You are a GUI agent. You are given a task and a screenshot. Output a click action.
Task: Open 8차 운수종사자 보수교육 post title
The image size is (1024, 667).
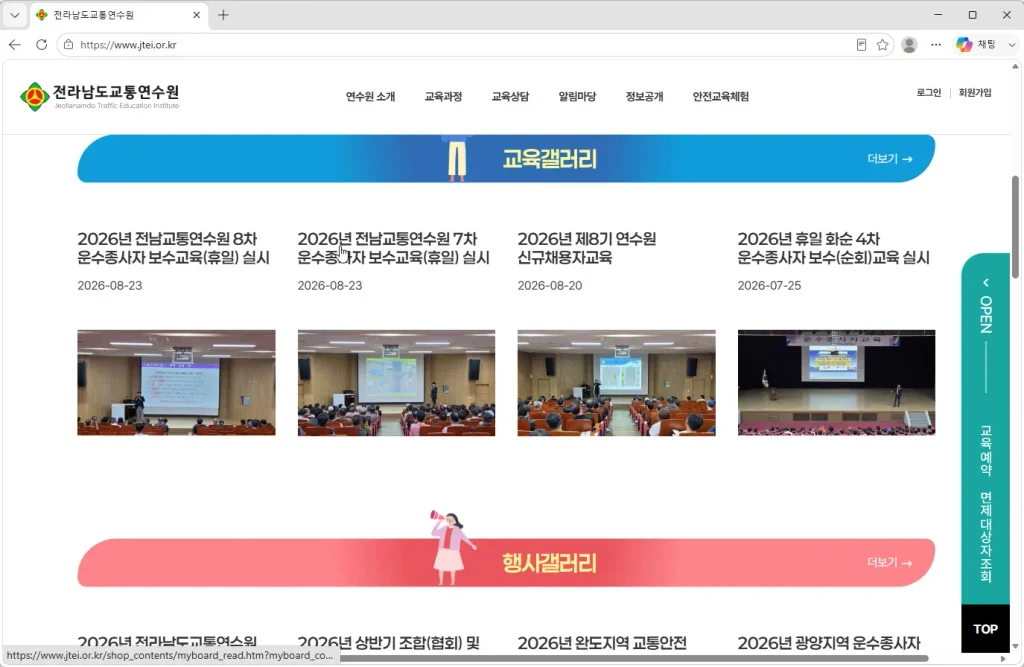173,248
